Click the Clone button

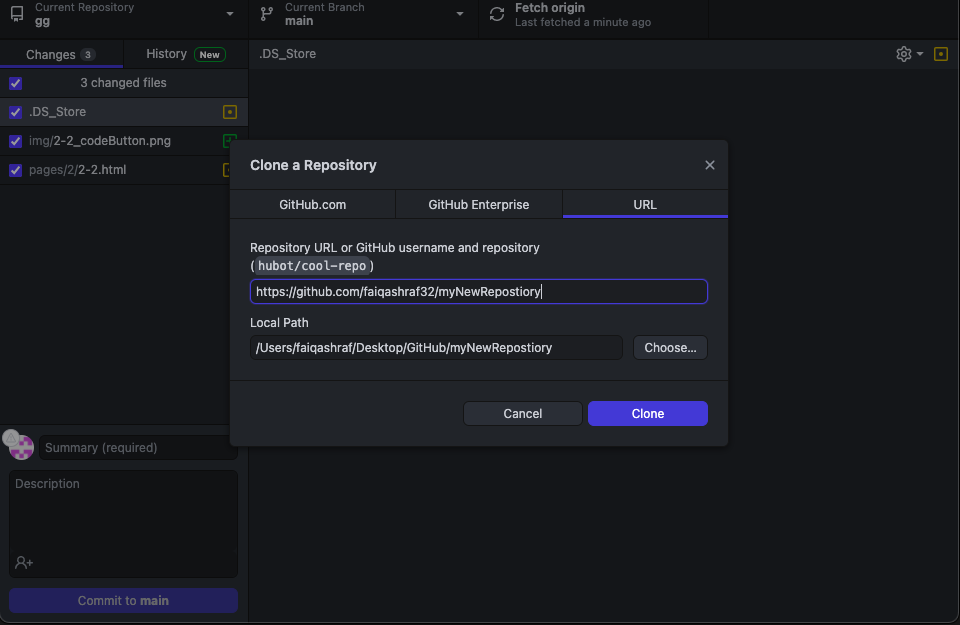click(648, 414)
